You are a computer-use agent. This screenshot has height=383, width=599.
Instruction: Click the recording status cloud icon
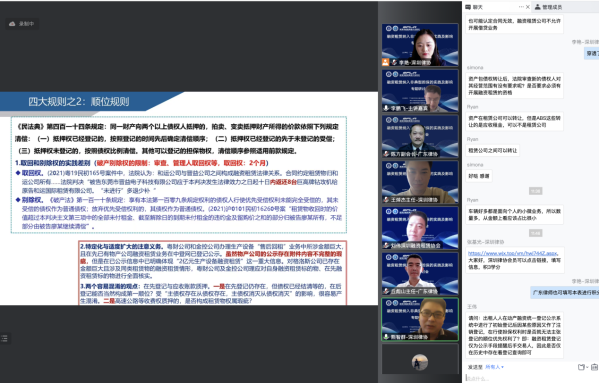click(12, 24)
